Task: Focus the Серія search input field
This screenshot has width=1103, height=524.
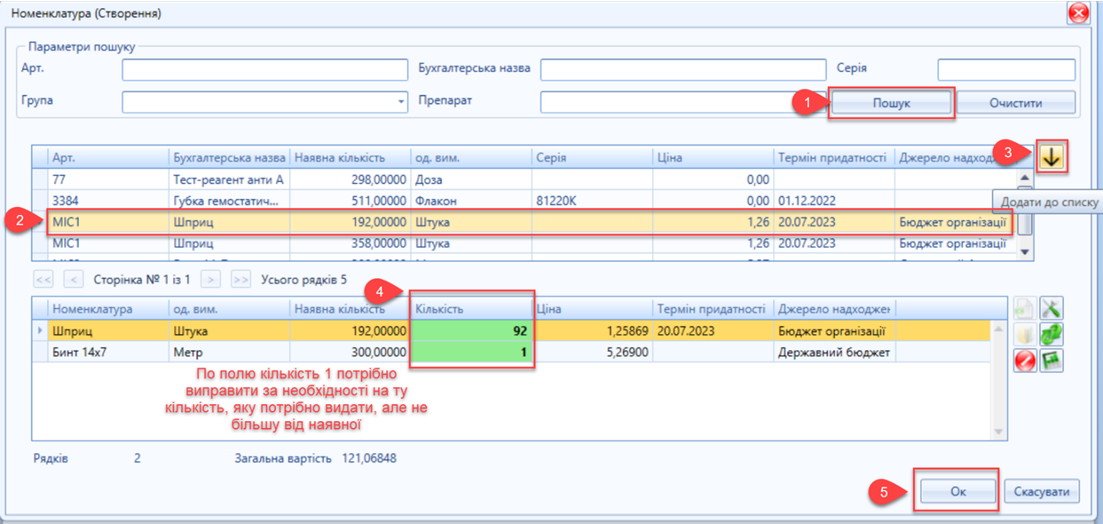Action: point(1006,70)
